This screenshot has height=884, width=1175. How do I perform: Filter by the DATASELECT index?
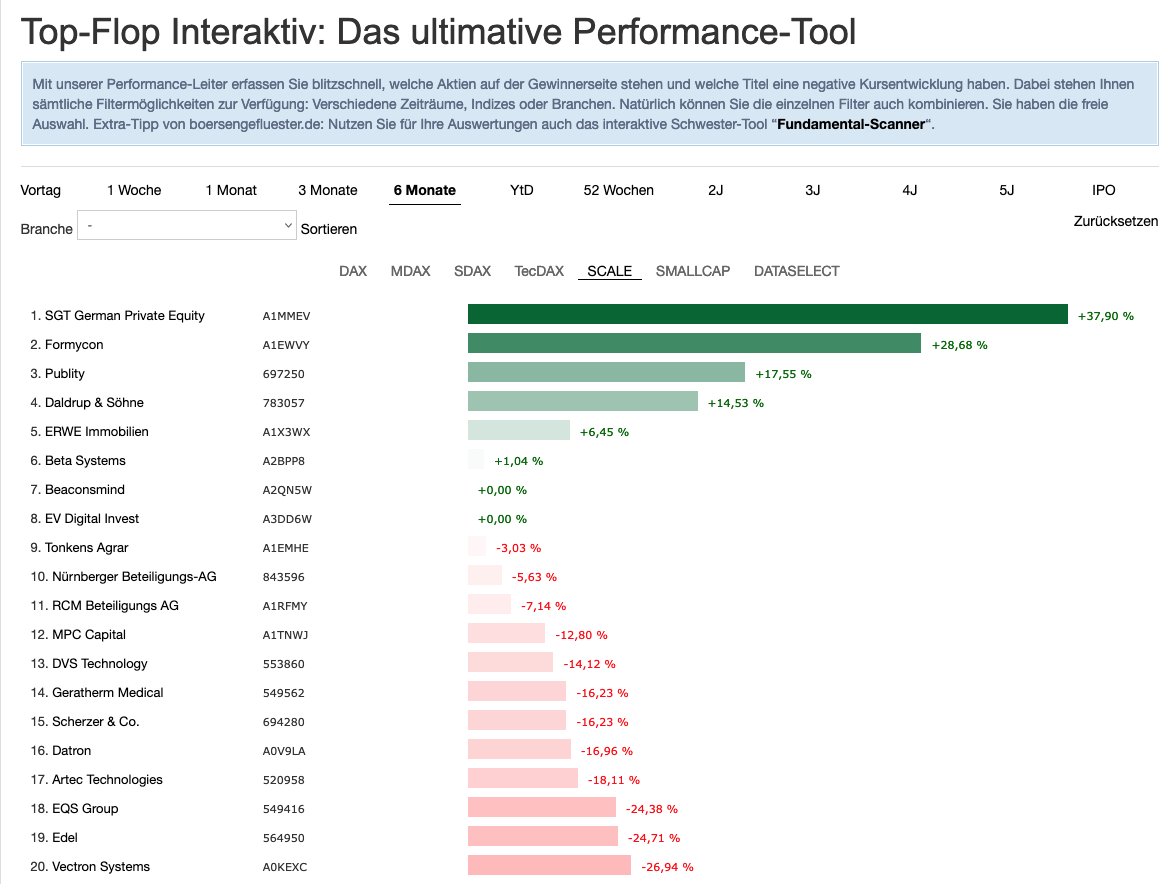point(797,271)
